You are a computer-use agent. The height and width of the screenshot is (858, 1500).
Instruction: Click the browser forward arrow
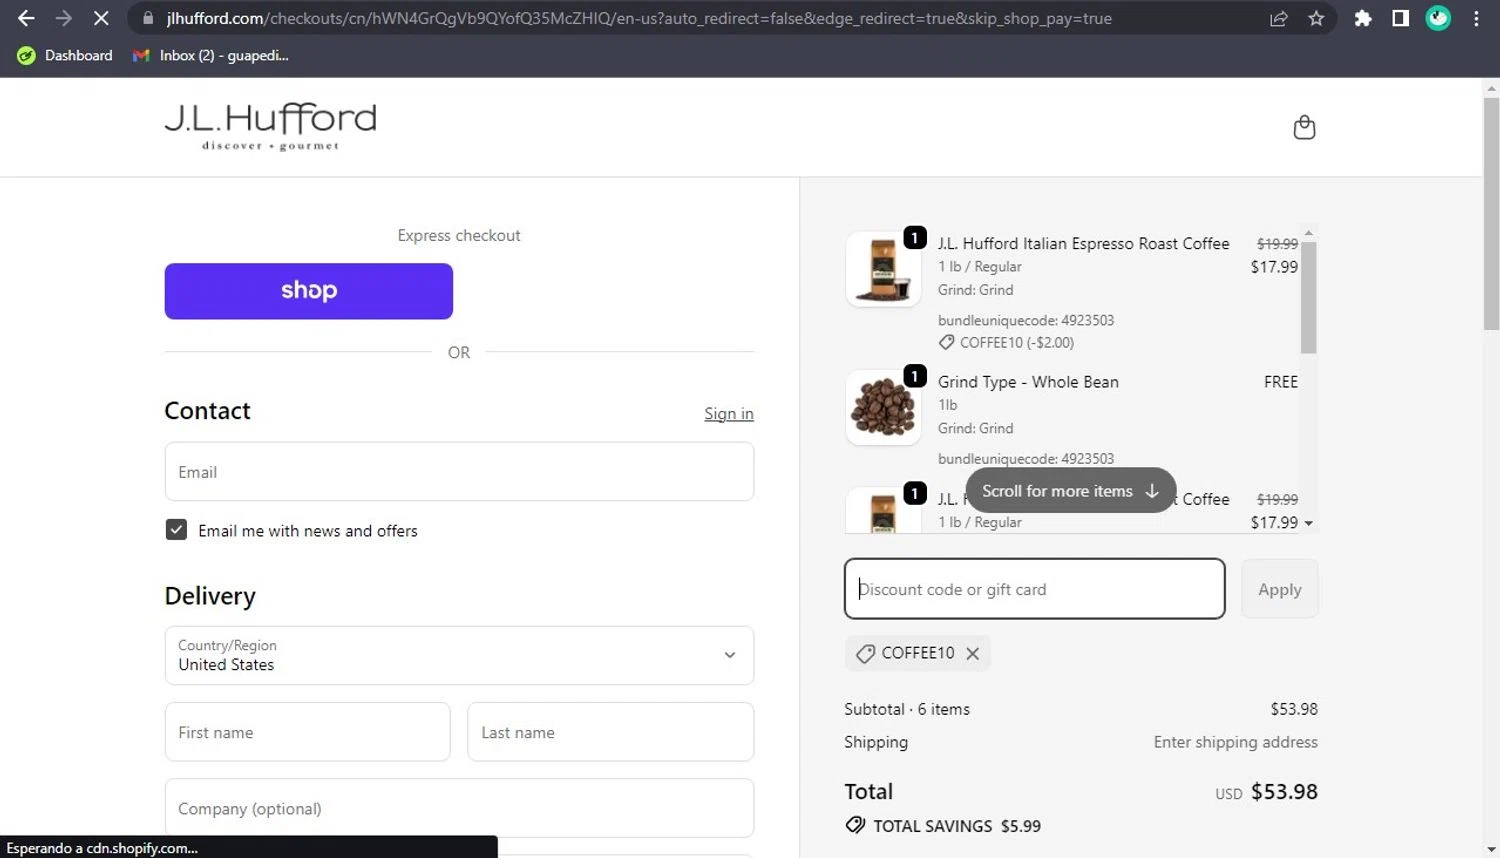pyautogui.click(x=63, y=18)
